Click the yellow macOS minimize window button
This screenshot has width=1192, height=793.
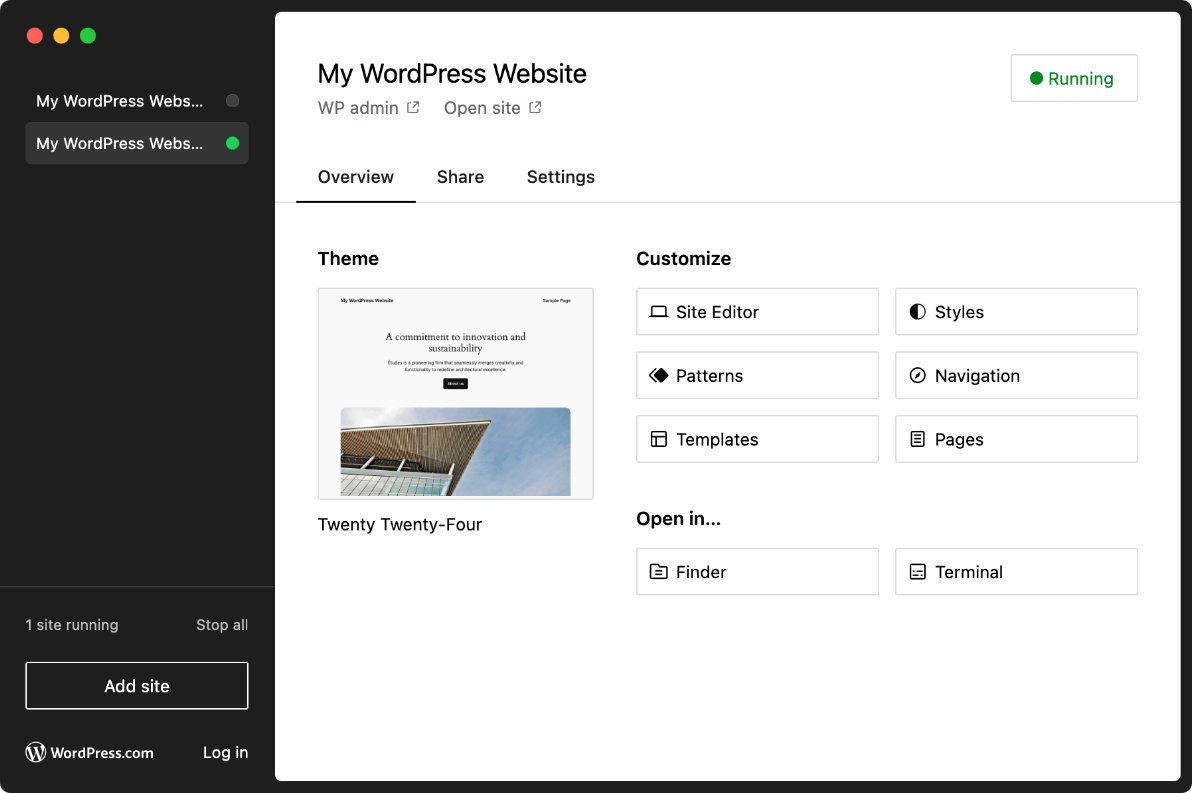click(x=62, y=36)
